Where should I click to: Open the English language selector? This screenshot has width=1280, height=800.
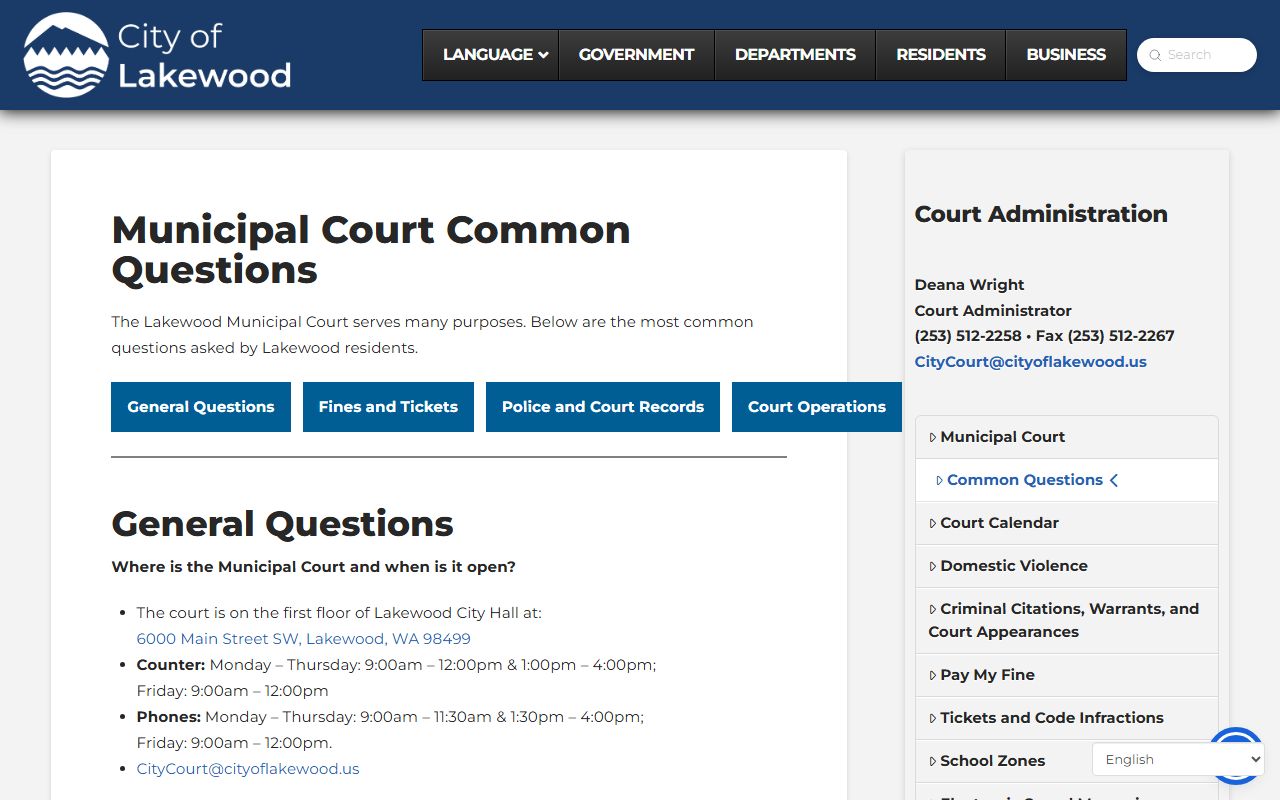(x=1178, y=759)
